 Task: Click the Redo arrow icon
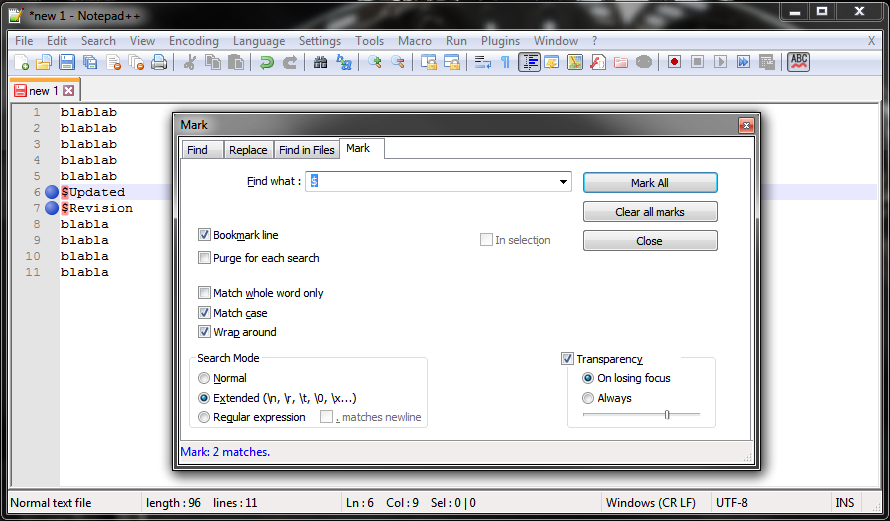click(289, 62)
